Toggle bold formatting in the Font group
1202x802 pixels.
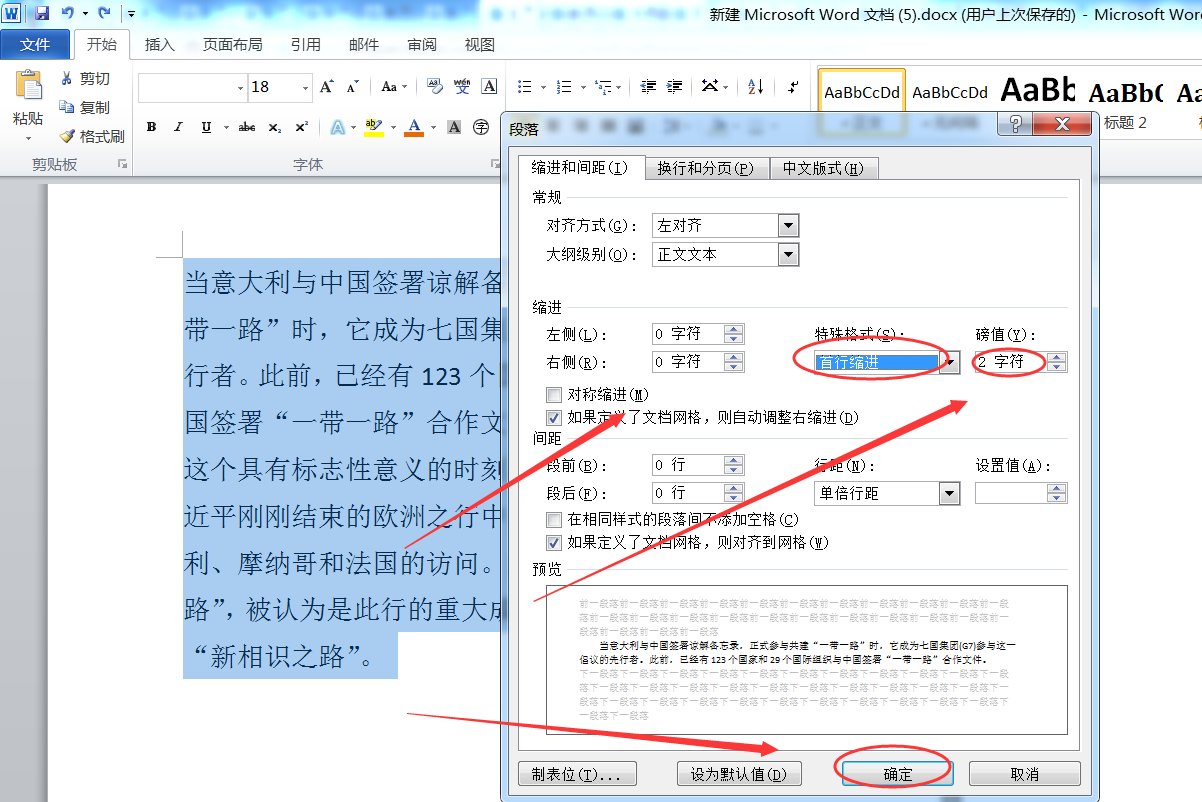151,127
